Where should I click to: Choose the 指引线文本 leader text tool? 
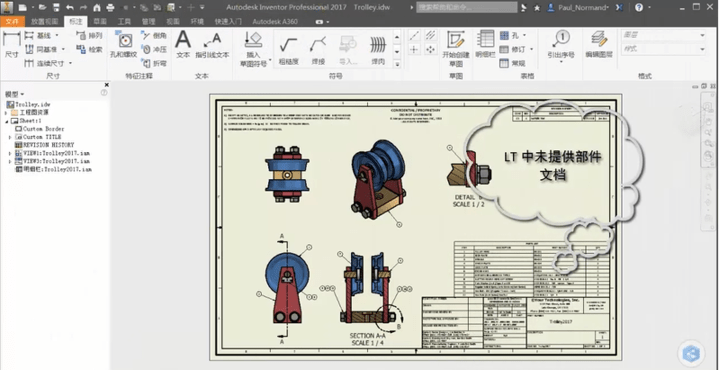pyautogui.click(x=212, y=45)
